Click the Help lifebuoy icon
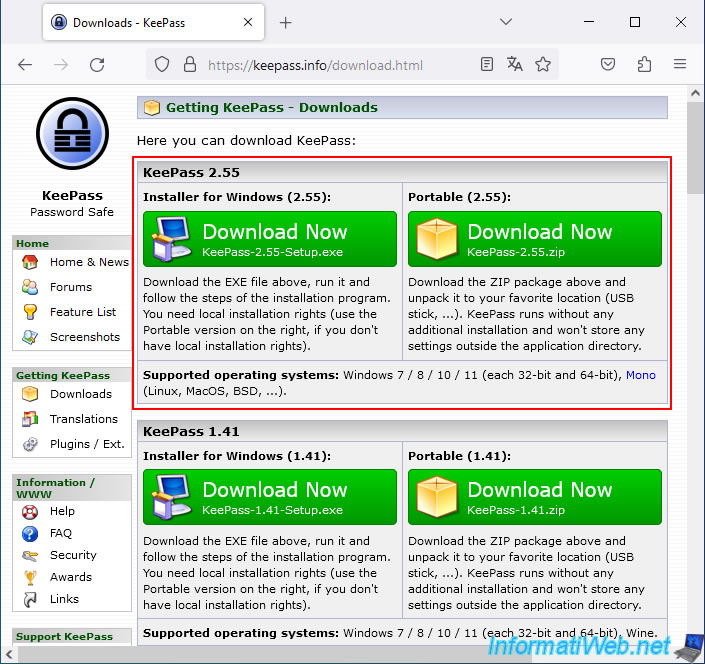705x664 pixels. point(30,512)
